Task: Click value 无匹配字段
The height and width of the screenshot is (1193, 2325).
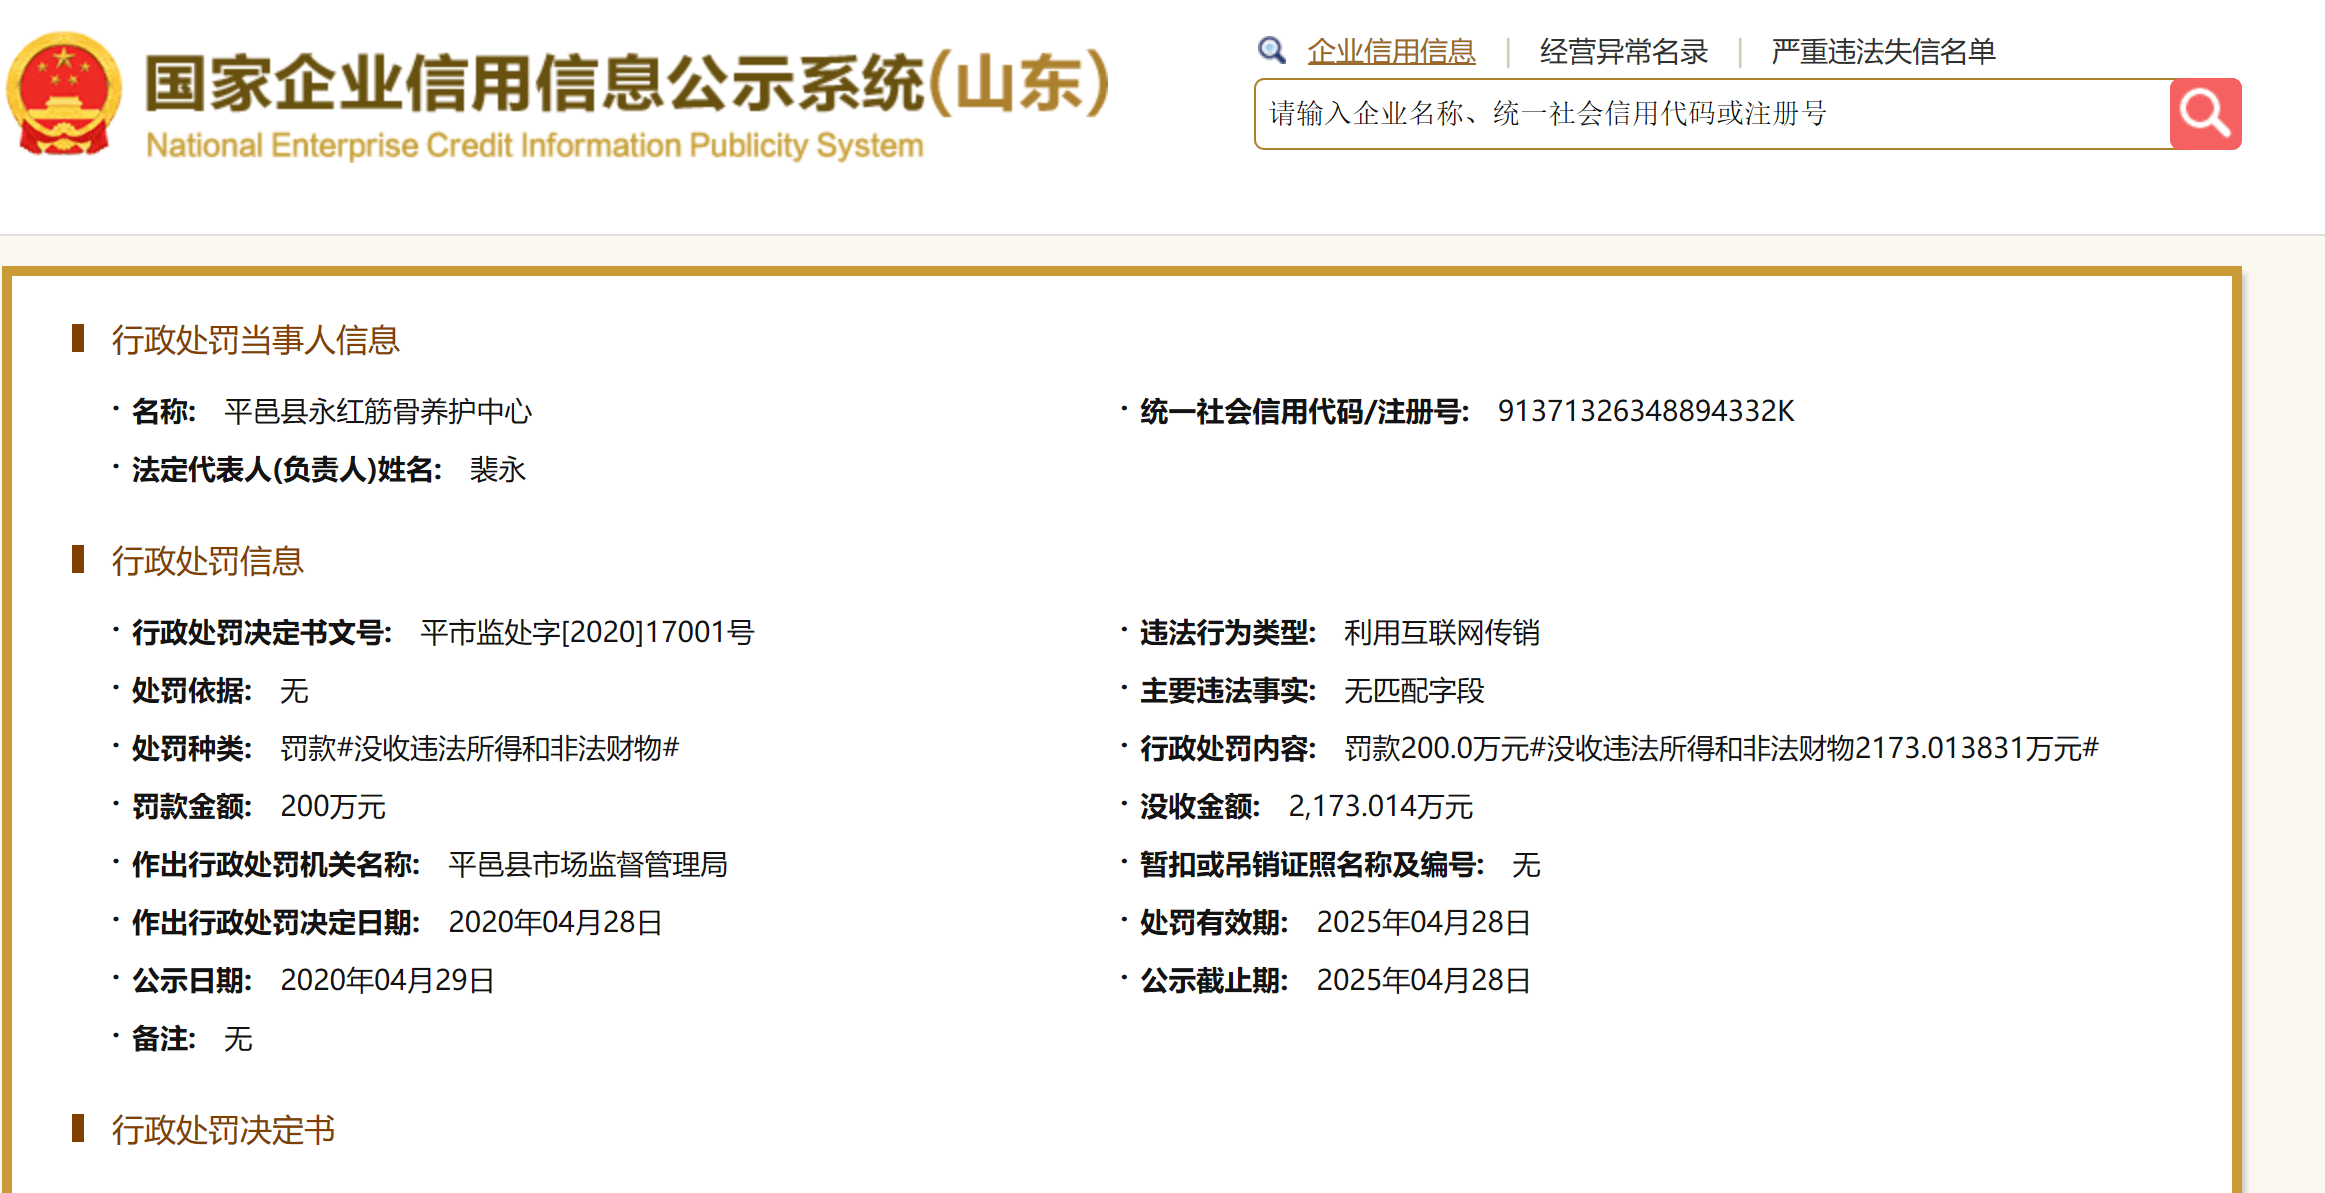Action: [1414, 690]
